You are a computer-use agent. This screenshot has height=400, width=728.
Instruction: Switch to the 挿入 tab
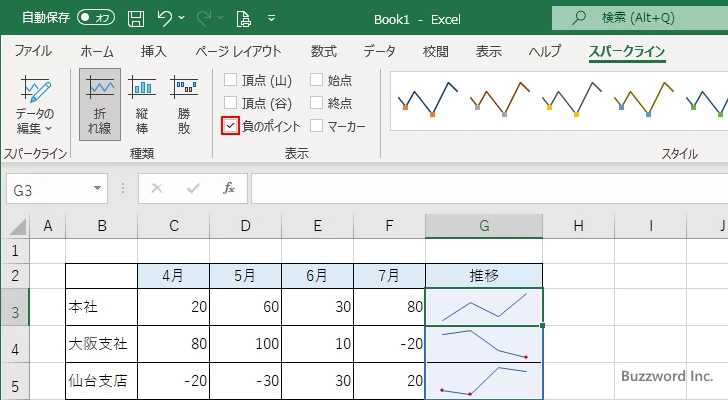(153, 51)
